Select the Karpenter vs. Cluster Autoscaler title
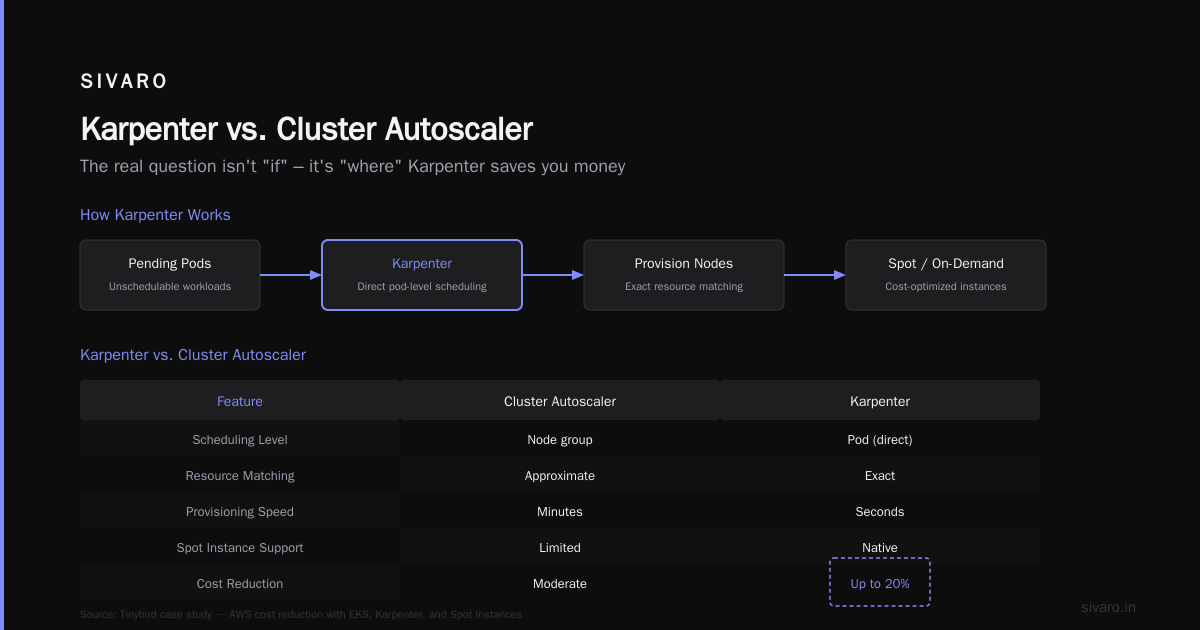Screen dimensions: 1200x630 tap(306, 129)
